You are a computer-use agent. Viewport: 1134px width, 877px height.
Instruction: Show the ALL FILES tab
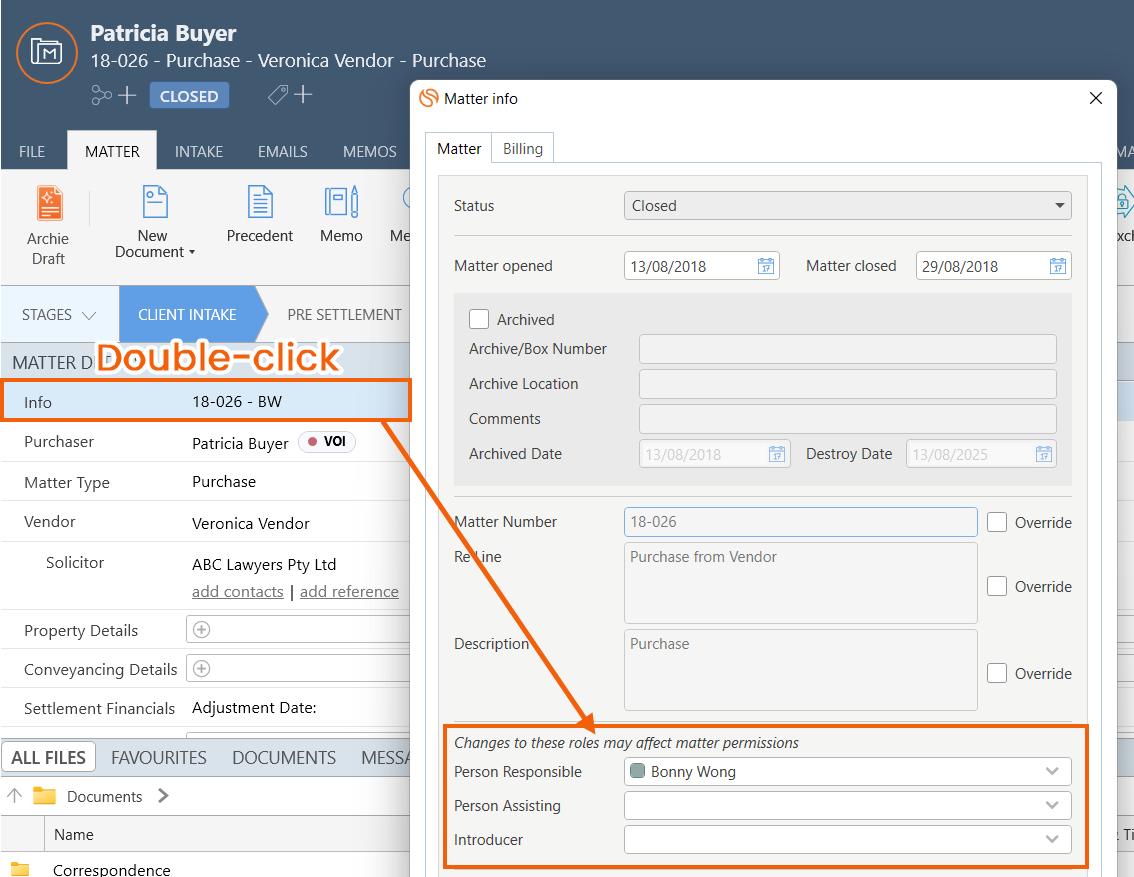(x=48, y=758)
